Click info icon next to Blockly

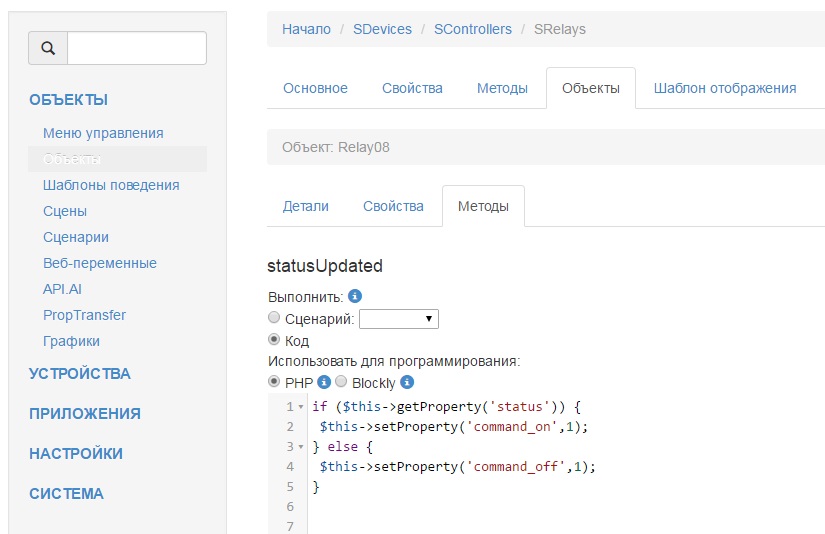407,382
